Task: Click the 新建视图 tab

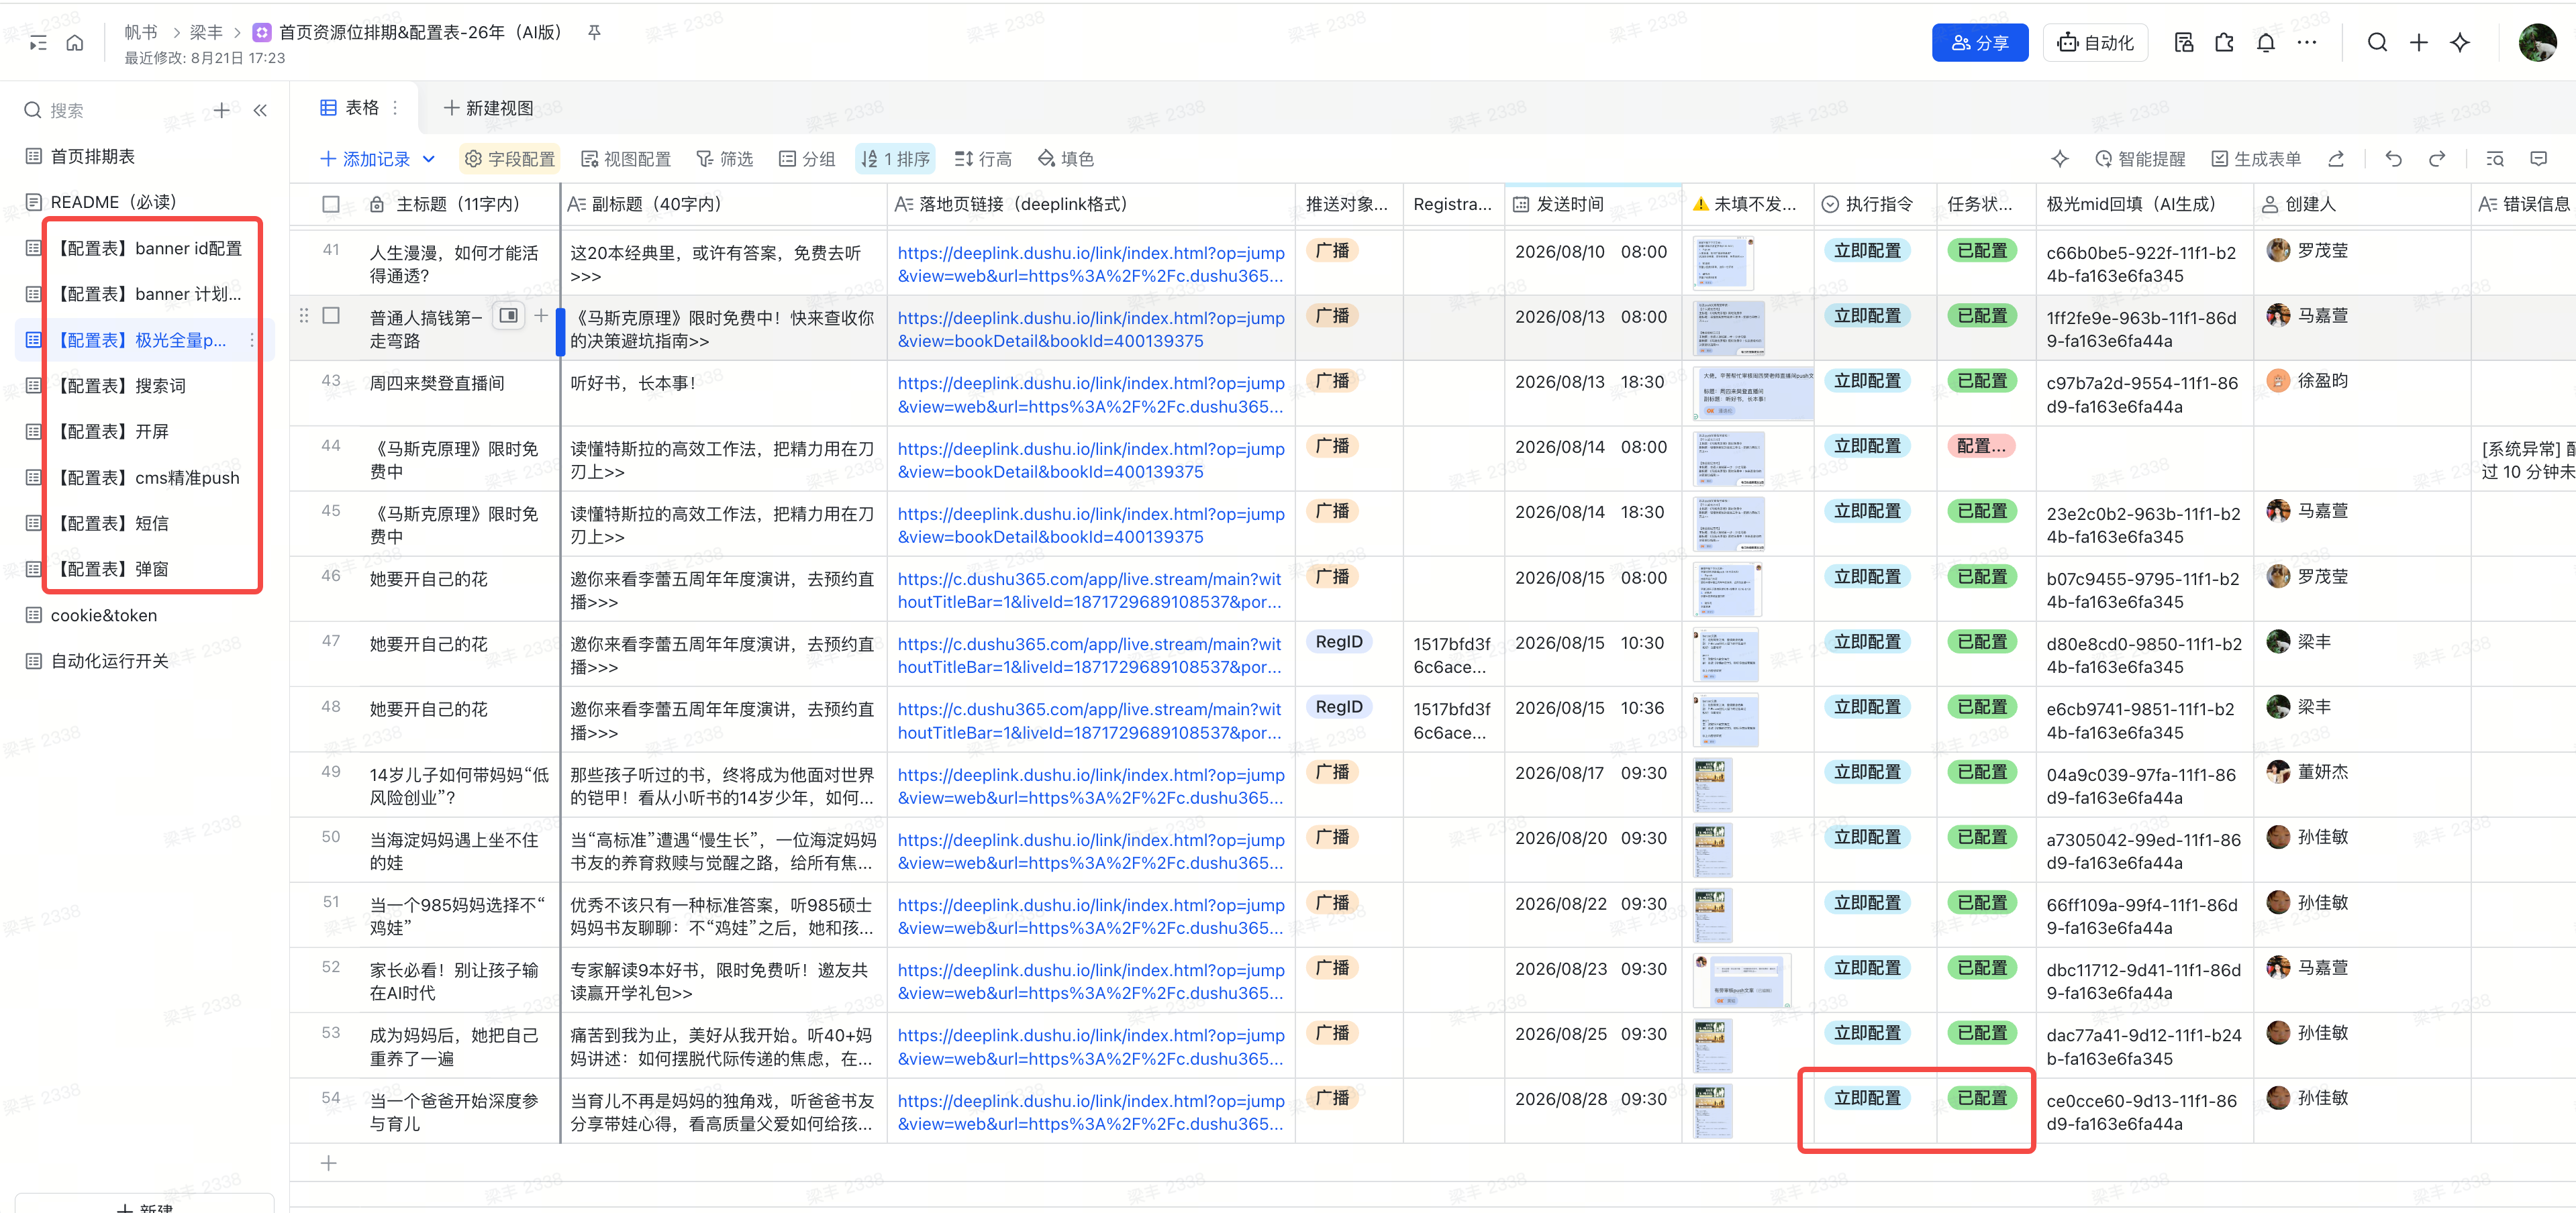Action: (x=489, y=108)
